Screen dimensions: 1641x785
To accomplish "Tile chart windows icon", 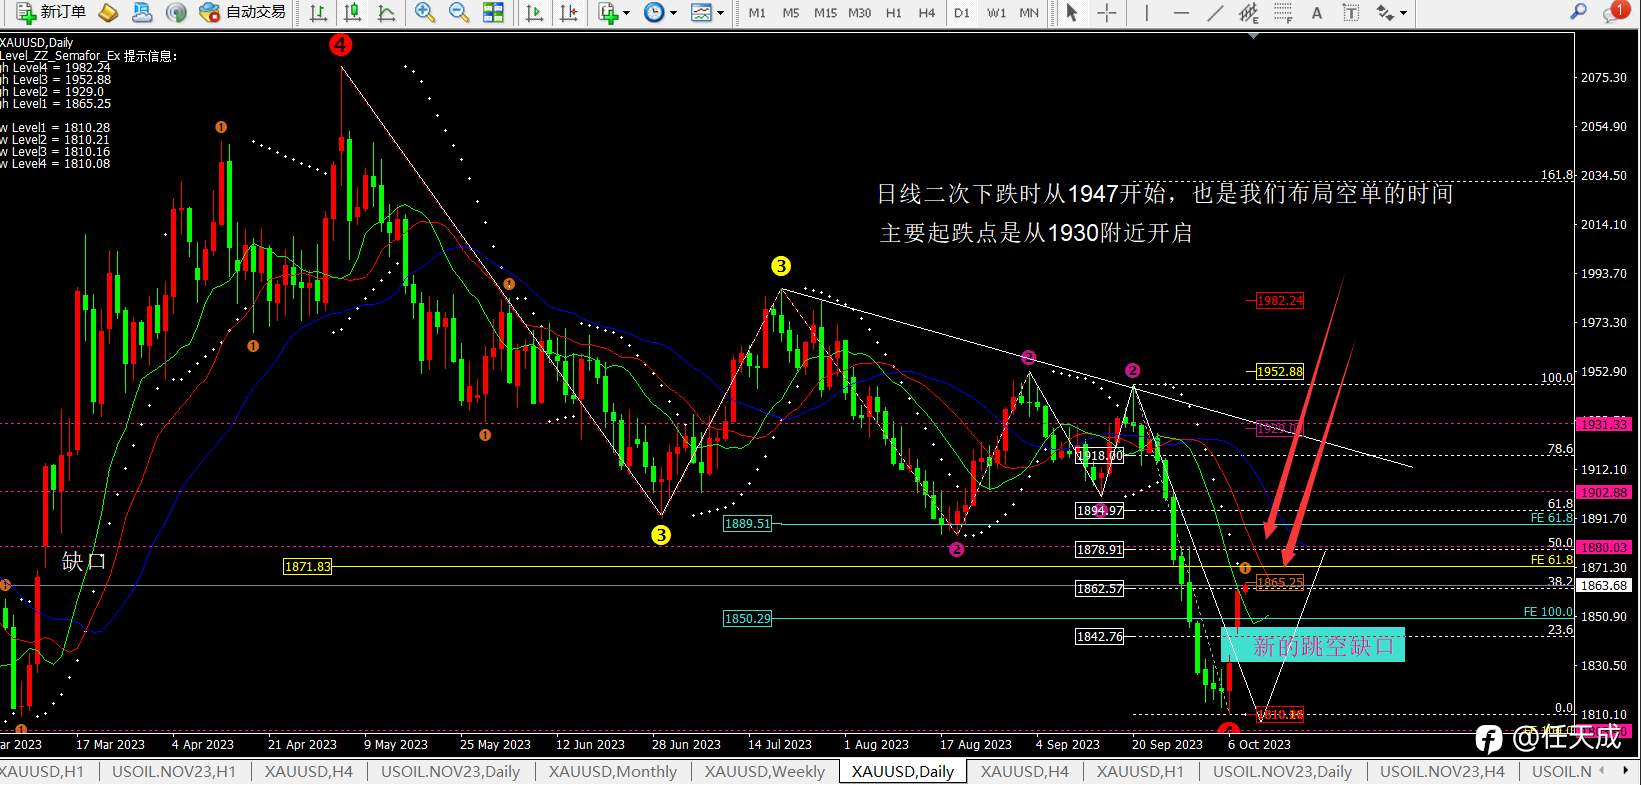I will pyautogui.click(x=493, y=12).
